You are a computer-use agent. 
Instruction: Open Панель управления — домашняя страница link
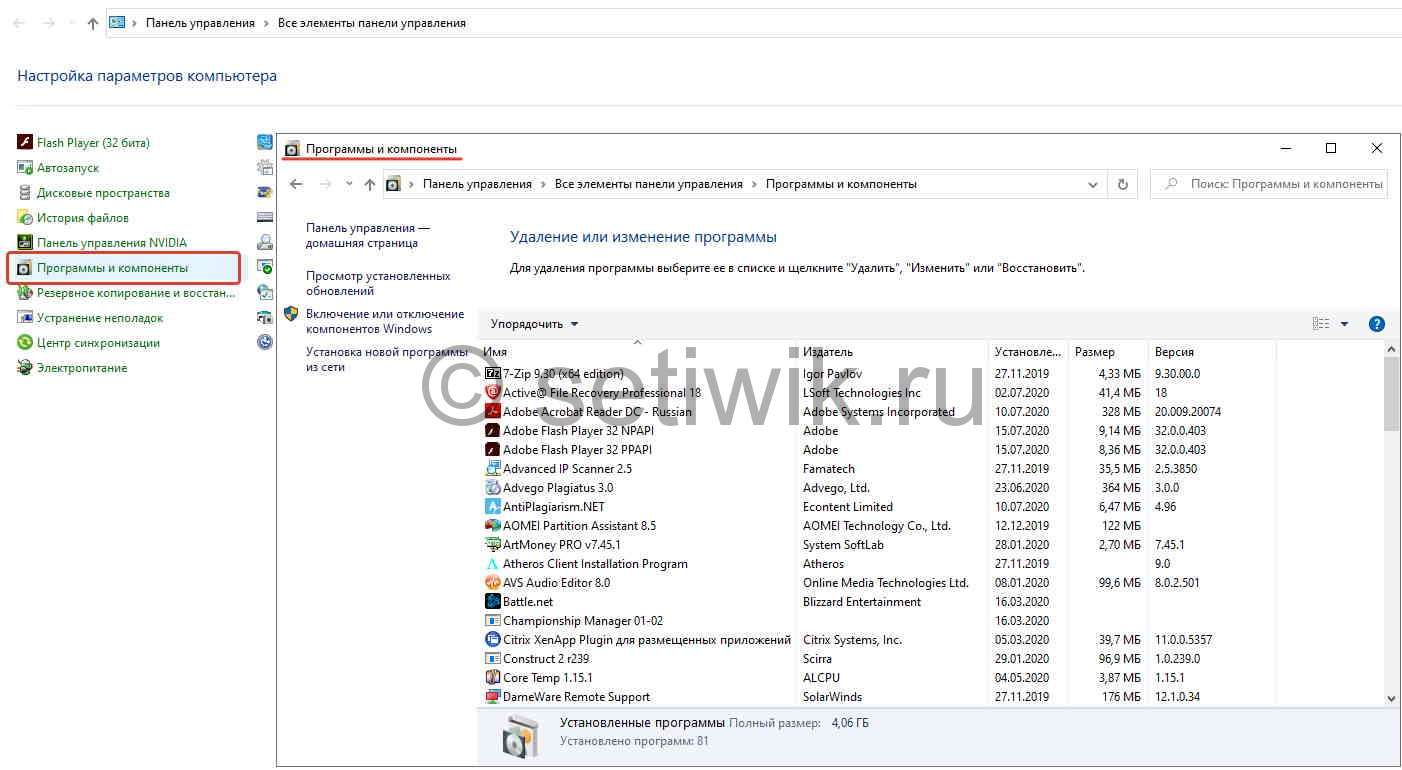point(367,235)
